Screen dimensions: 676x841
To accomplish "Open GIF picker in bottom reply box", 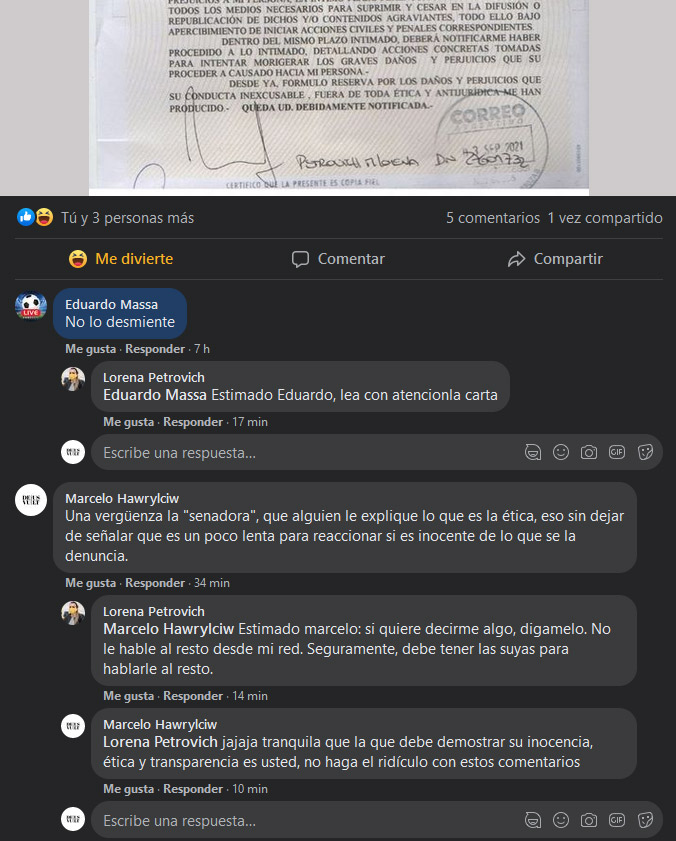I will pyautogui.click(x=617, y=820).
